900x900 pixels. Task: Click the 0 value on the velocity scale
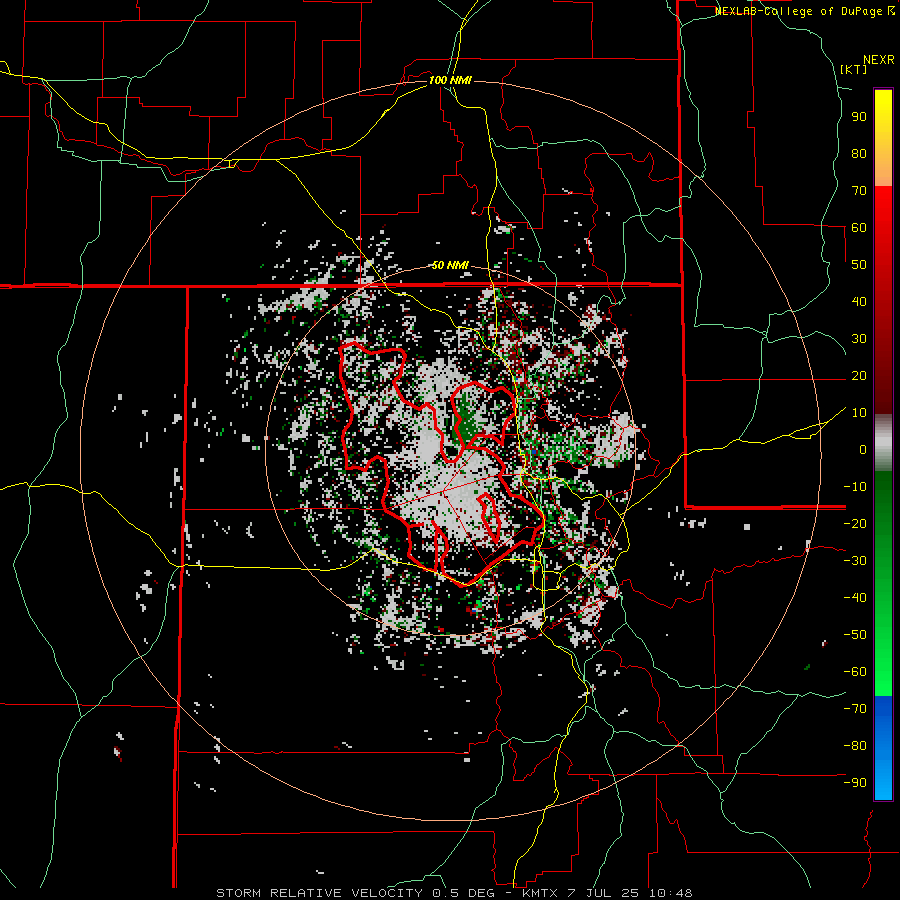(x=863, y=449)
